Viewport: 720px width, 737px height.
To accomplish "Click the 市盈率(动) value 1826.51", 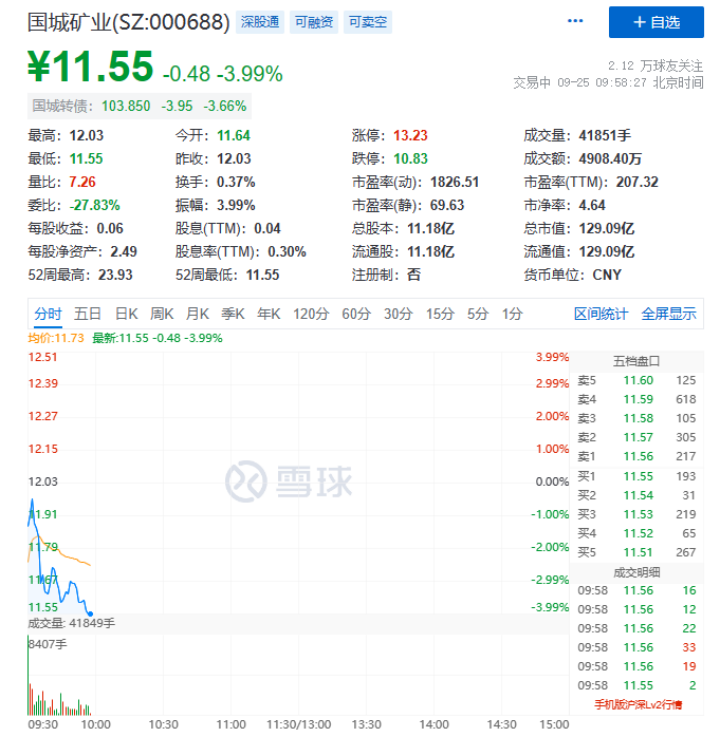I will [454, 181].
